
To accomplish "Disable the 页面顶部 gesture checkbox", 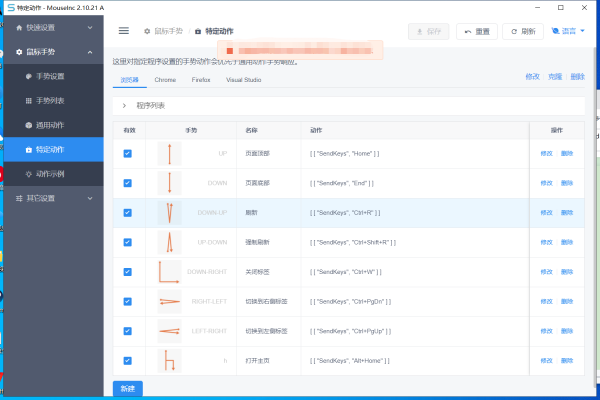I will 127,153.
